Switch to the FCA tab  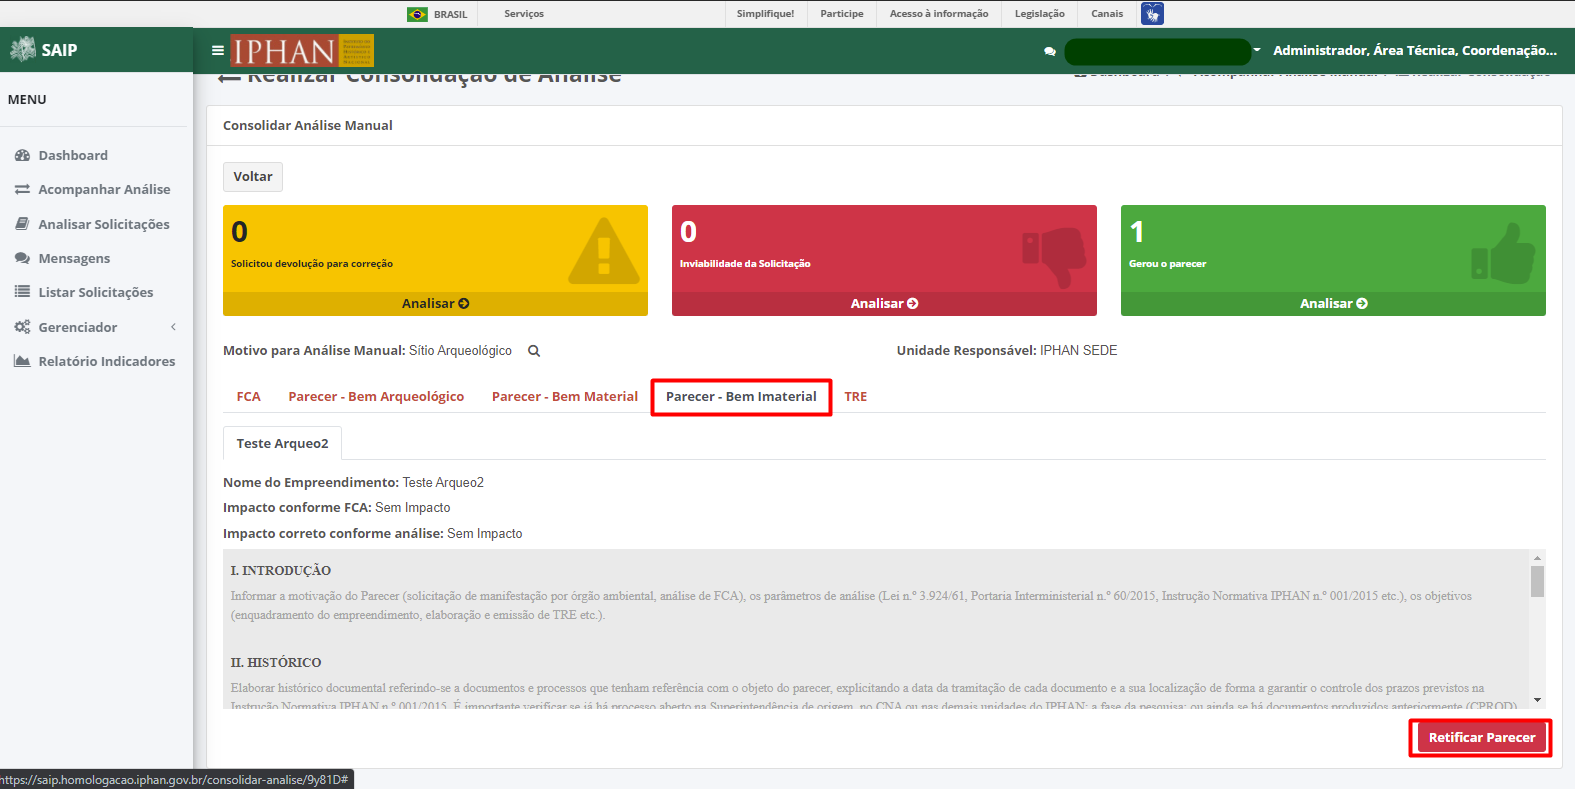pos(249,397)
